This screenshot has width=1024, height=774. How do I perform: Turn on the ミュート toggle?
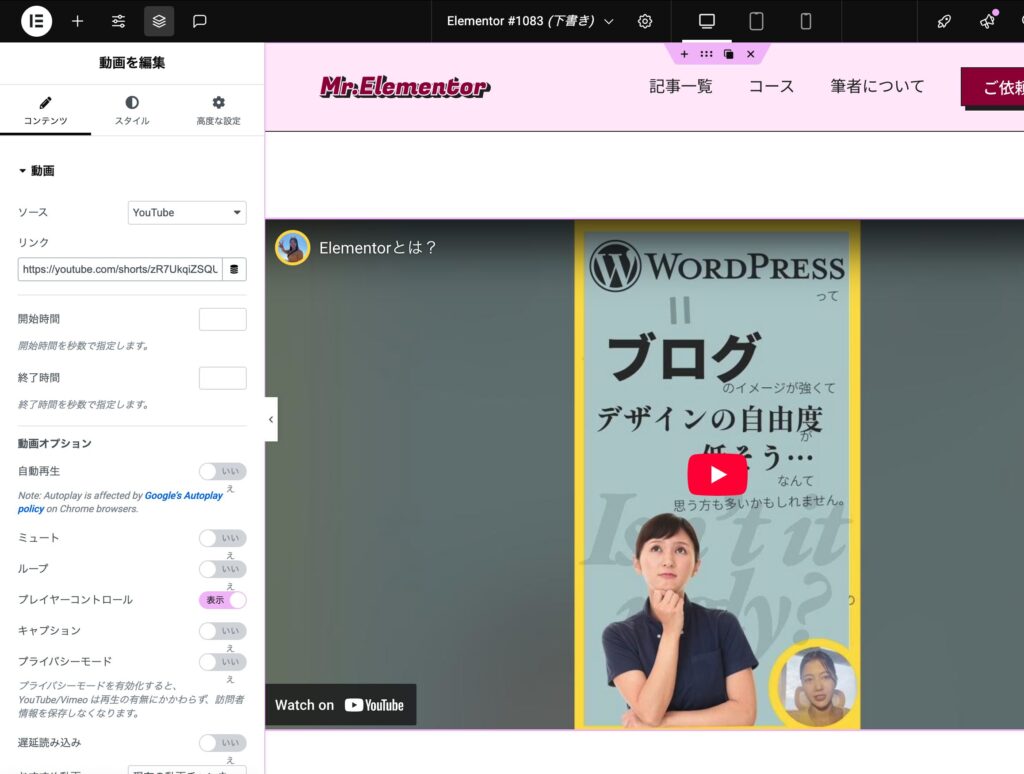[222, 539]
